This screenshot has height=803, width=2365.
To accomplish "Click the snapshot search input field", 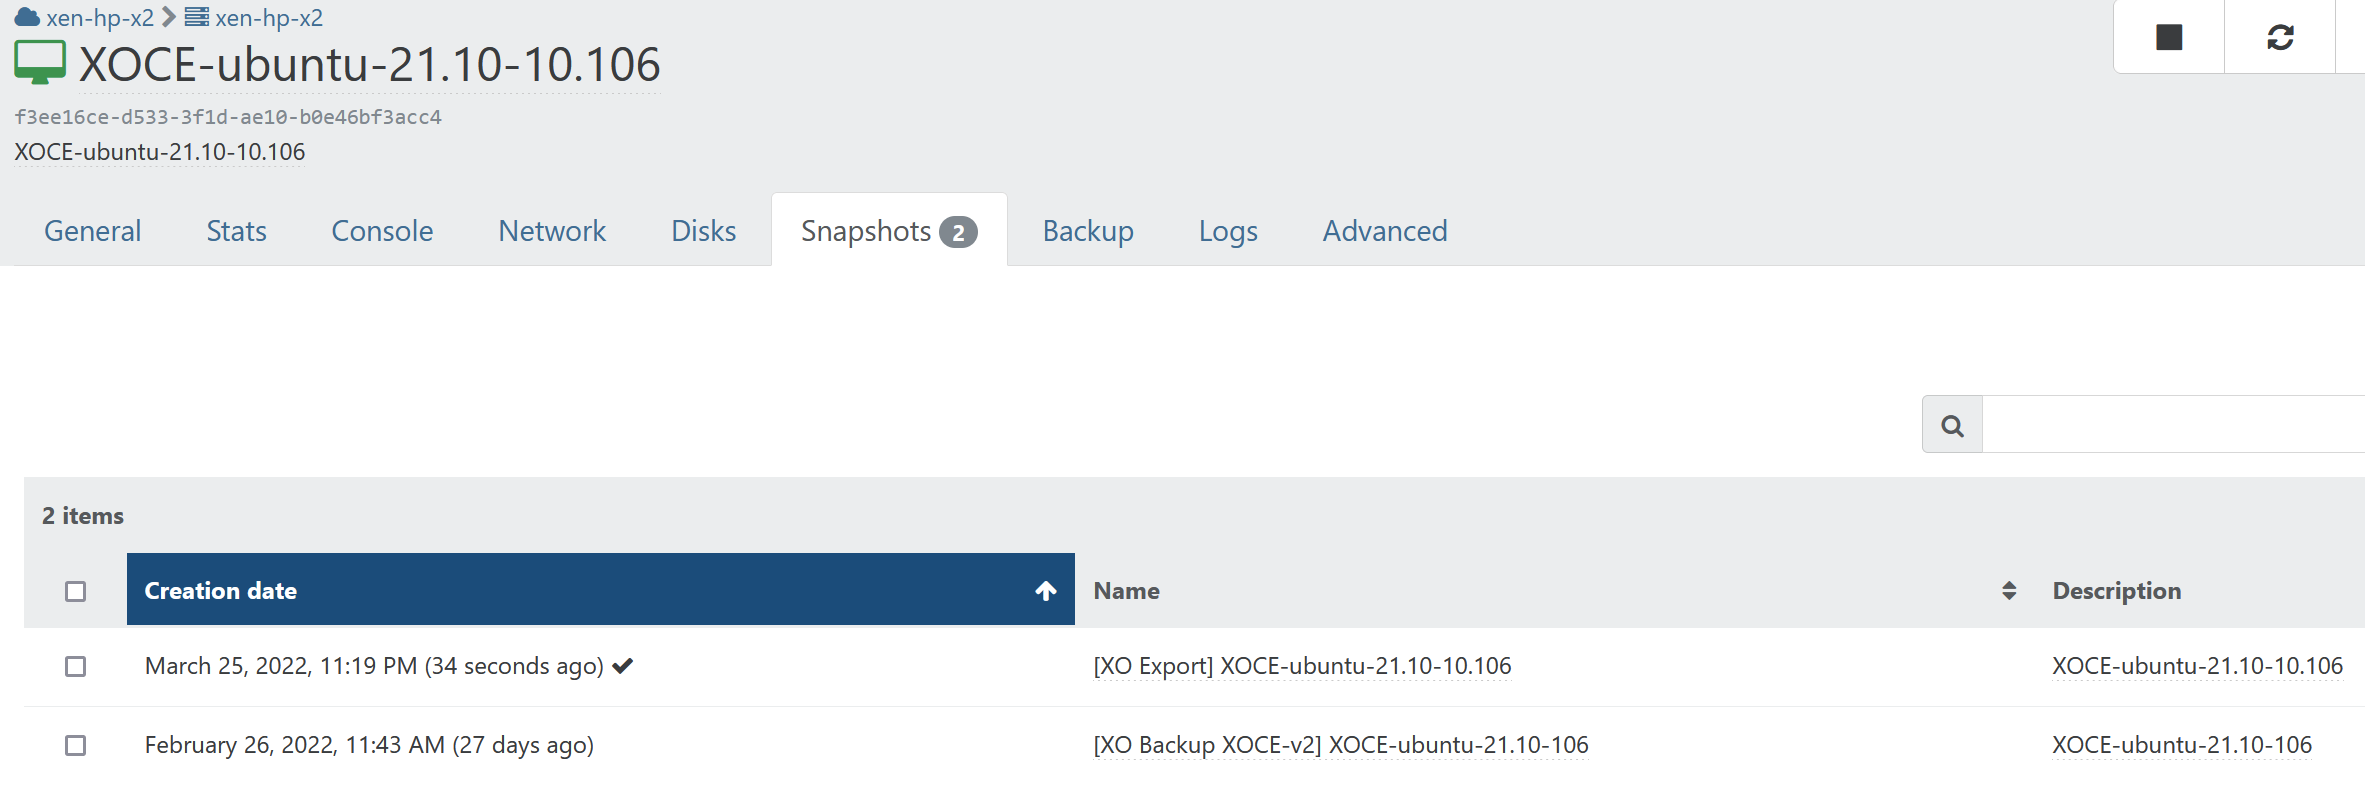I will tap(2173, 425).
